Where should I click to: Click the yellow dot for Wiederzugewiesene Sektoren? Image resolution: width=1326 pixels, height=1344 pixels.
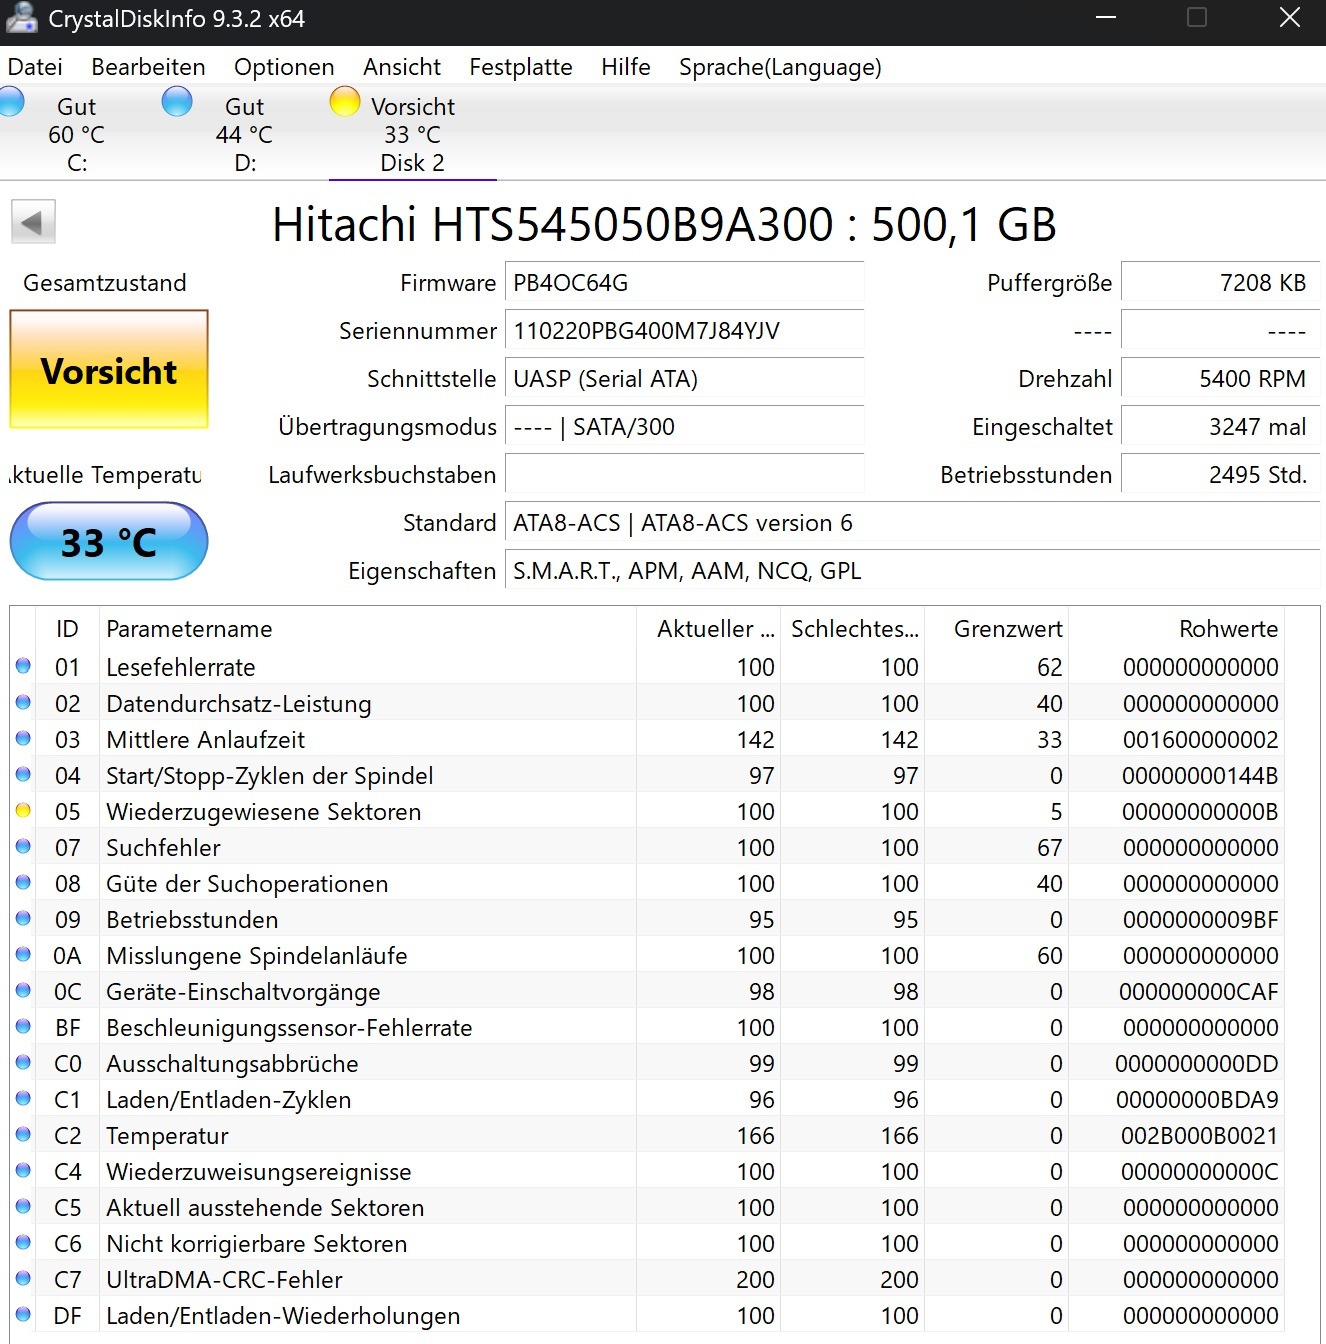(23, 810)
